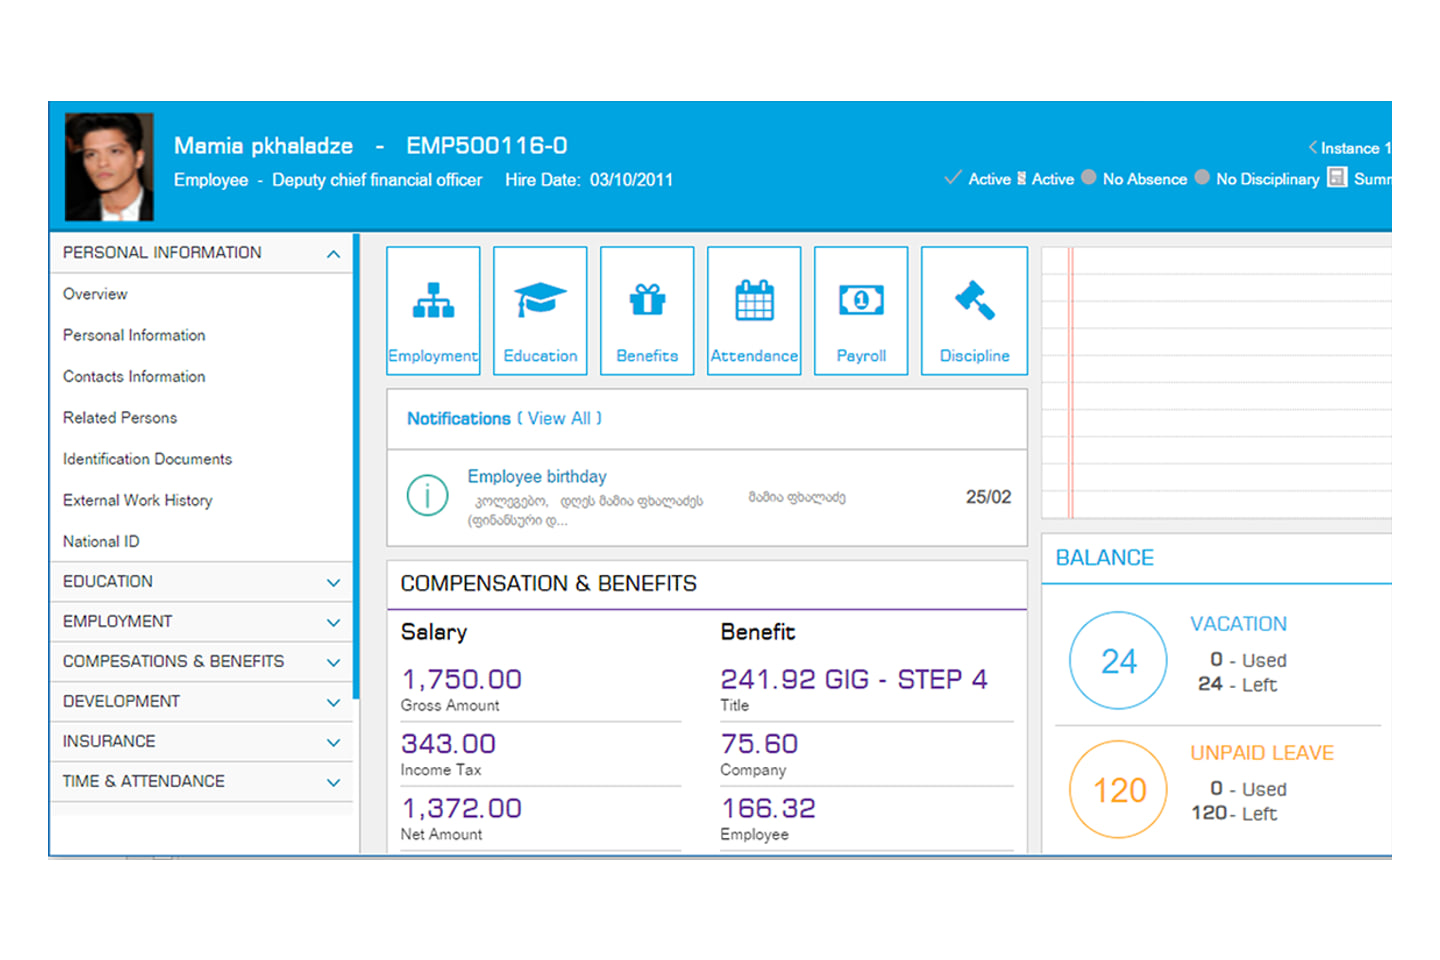Click the 75.60 Company benefit value
Viewport: 1440px width, 960px height.
pyautogui.click(x=759, y=744)
